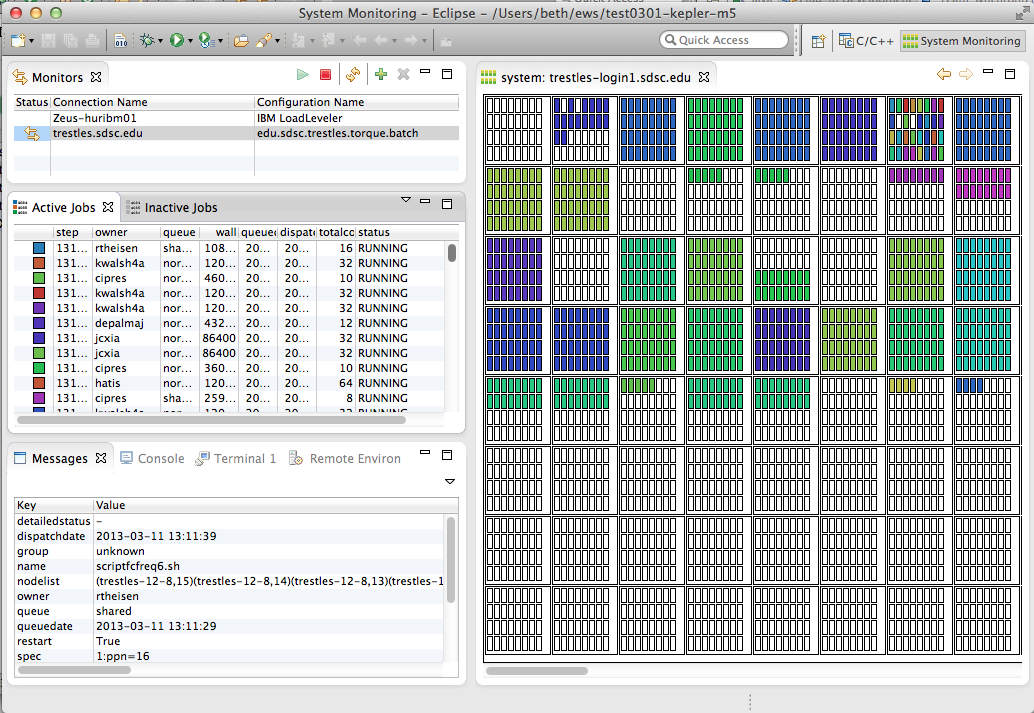The width and height of the screenshot is (1034, 713).
Task: Refresh the monitor using the orange arrows icon
Action: 353,75
